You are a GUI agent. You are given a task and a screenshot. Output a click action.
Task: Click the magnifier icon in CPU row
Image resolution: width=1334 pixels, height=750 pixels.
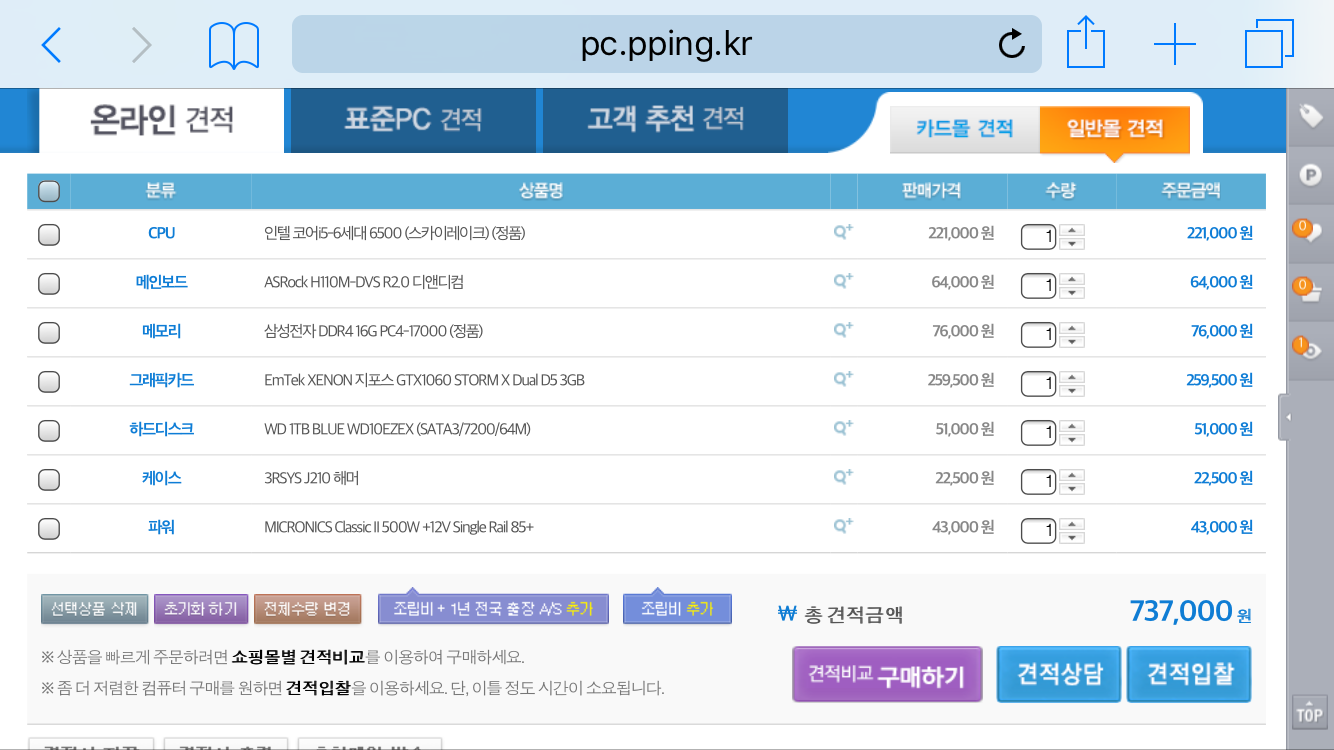click(843, 232)
